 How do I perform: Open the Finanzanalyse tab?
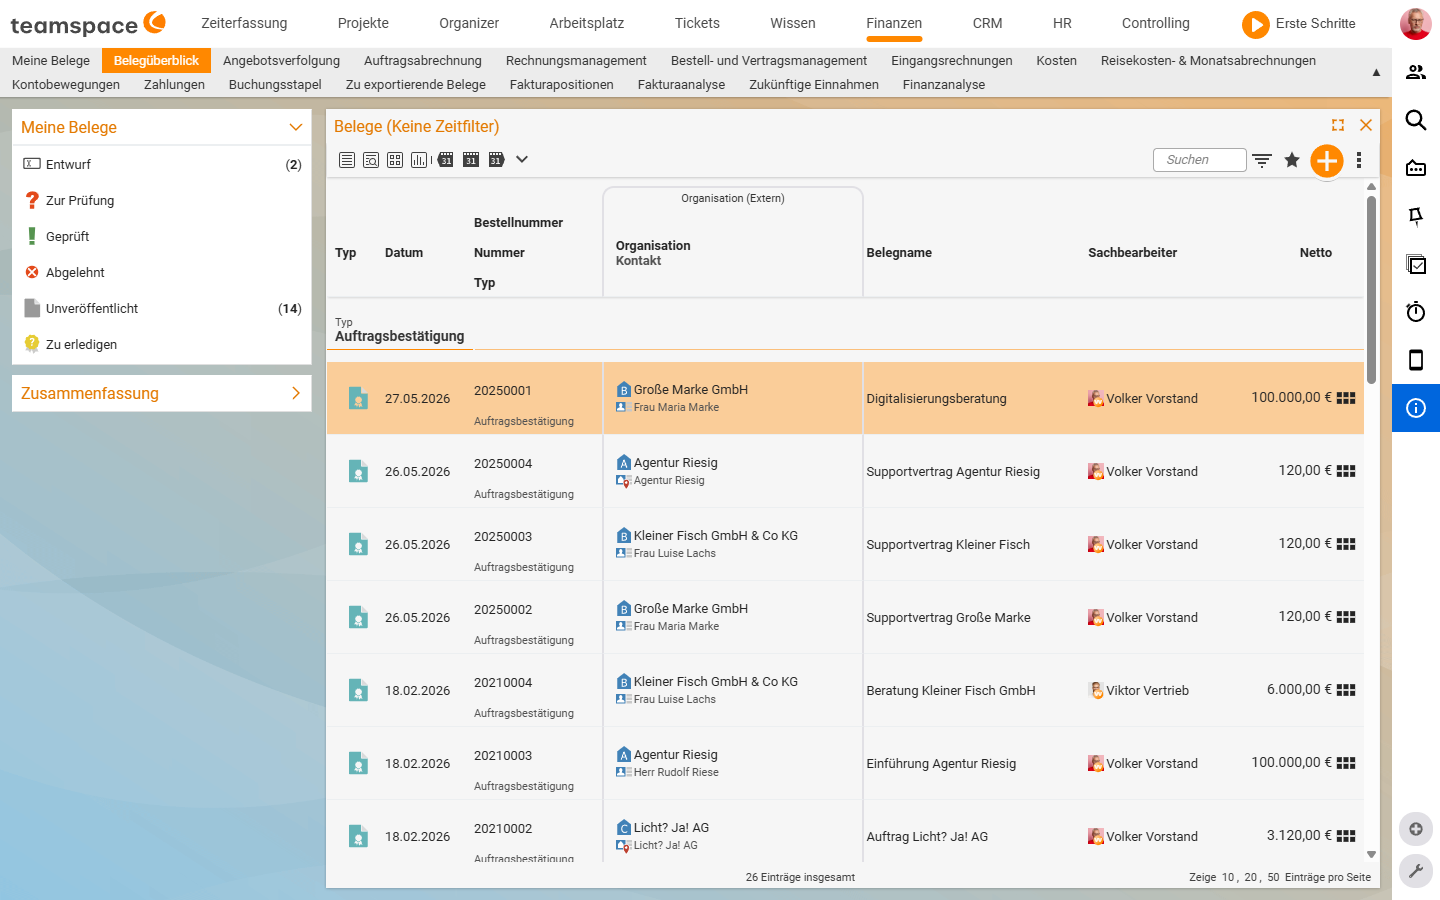(x=944, y=85)
